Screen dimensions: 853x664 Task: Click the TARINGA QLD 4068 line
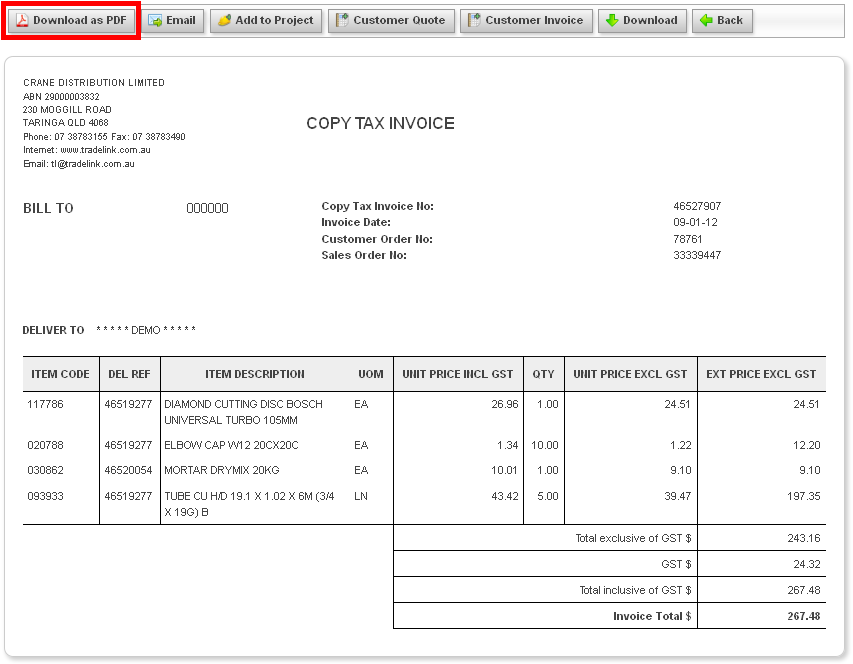[x=65, y=122]
